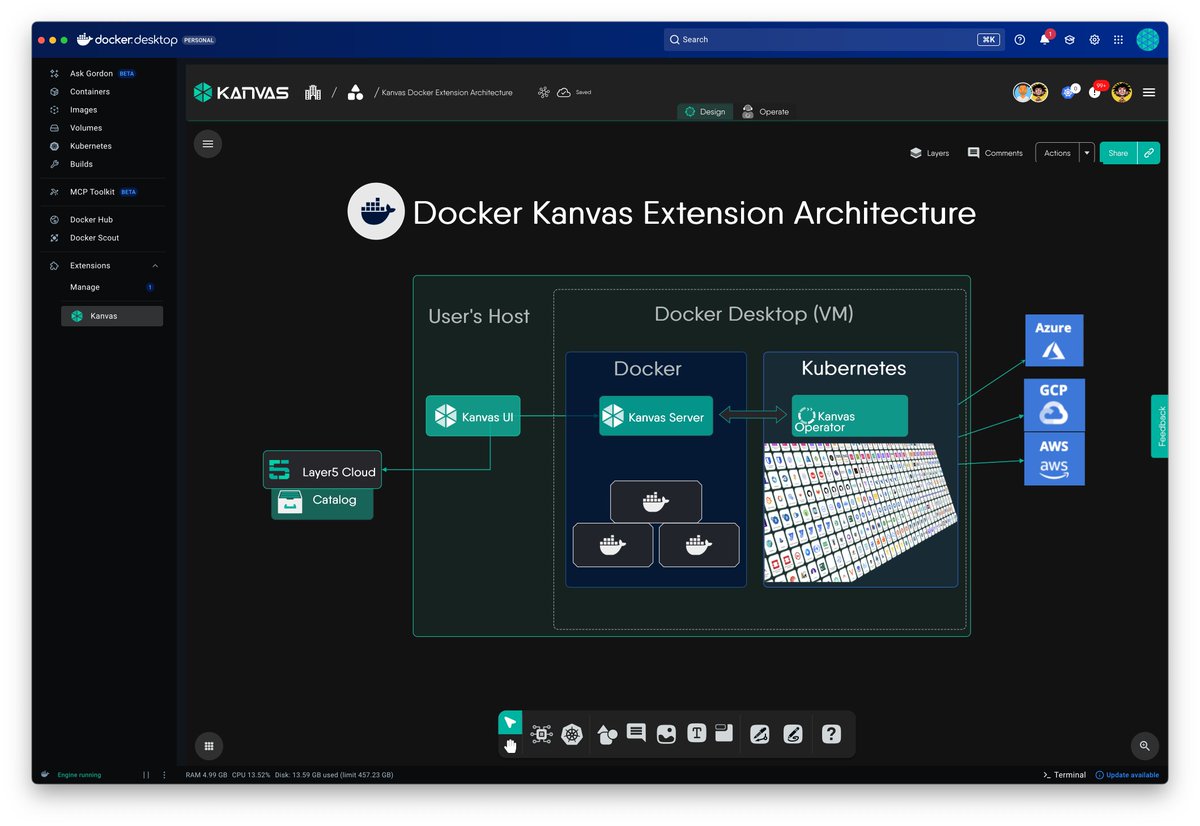Switch to Operate mode tab
This screenshot has width=1200, height=826.
(x=765, y=112)
